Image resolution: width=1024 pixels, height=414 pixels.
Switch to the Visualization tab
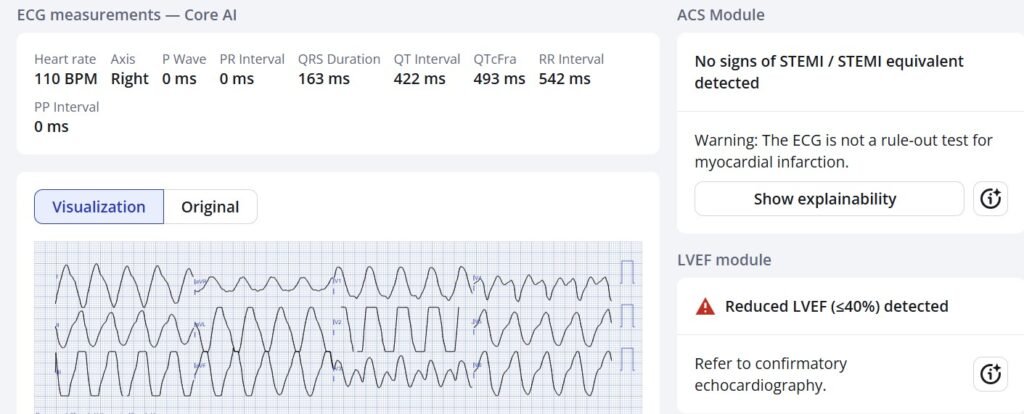[99, 207]
